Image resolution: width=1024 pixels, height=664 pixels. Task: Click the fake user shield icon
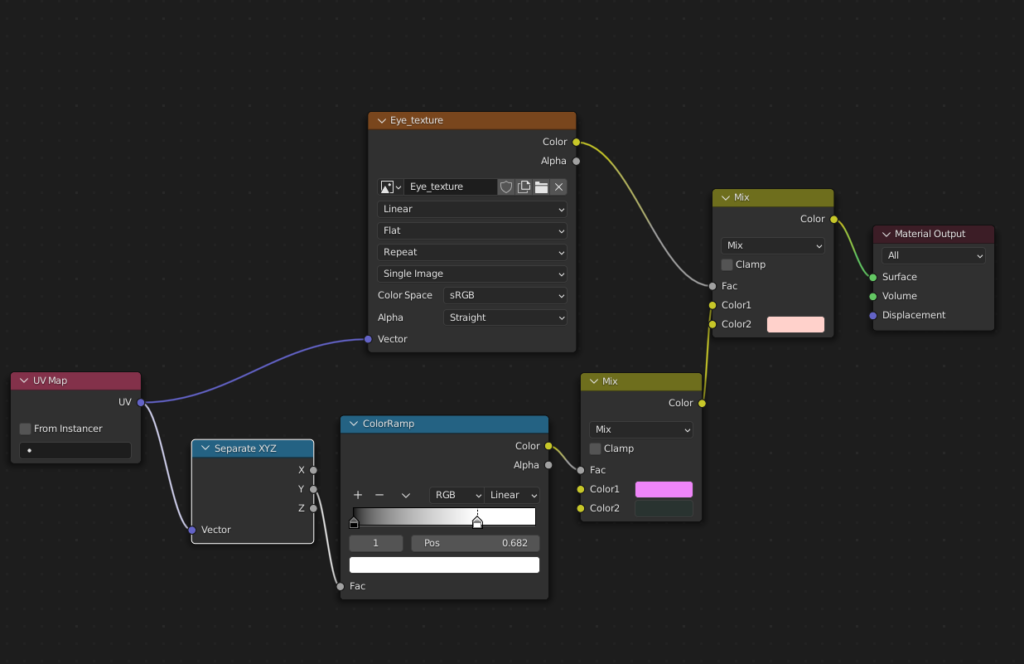coord(506,187)
